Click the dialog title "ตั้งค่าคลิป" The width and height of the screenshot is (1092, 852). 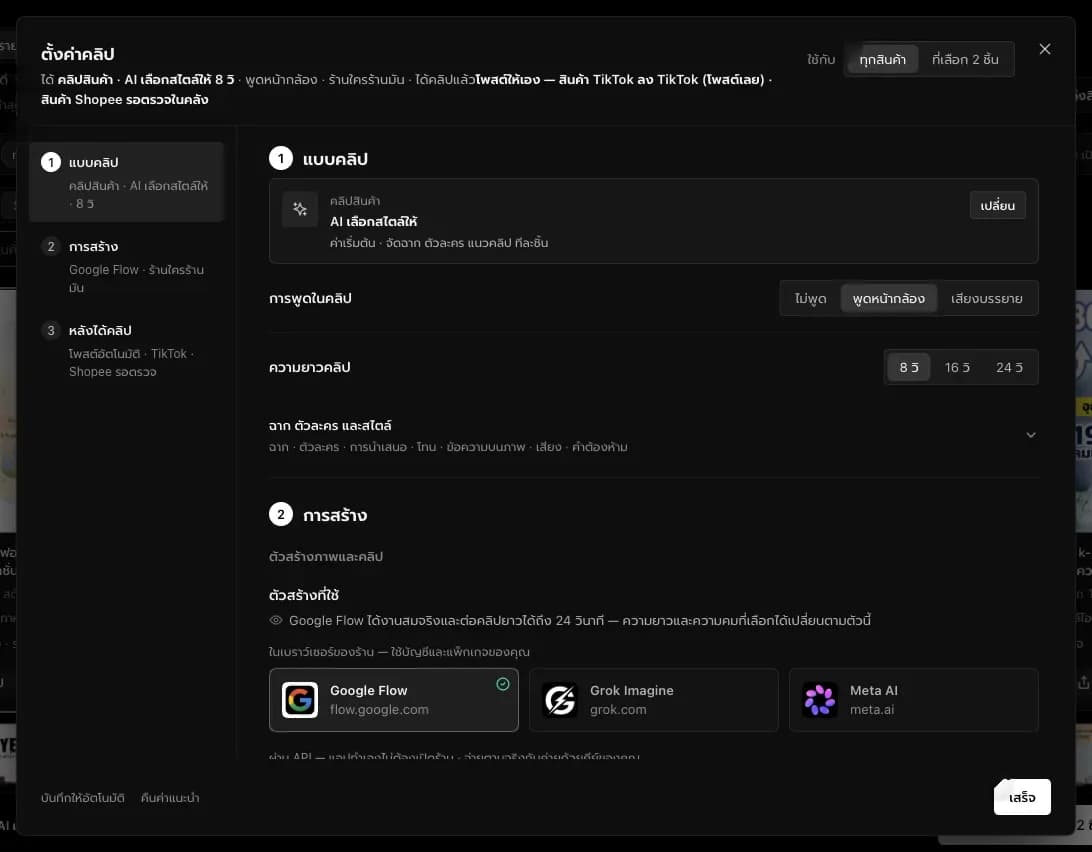coord(77,54)
